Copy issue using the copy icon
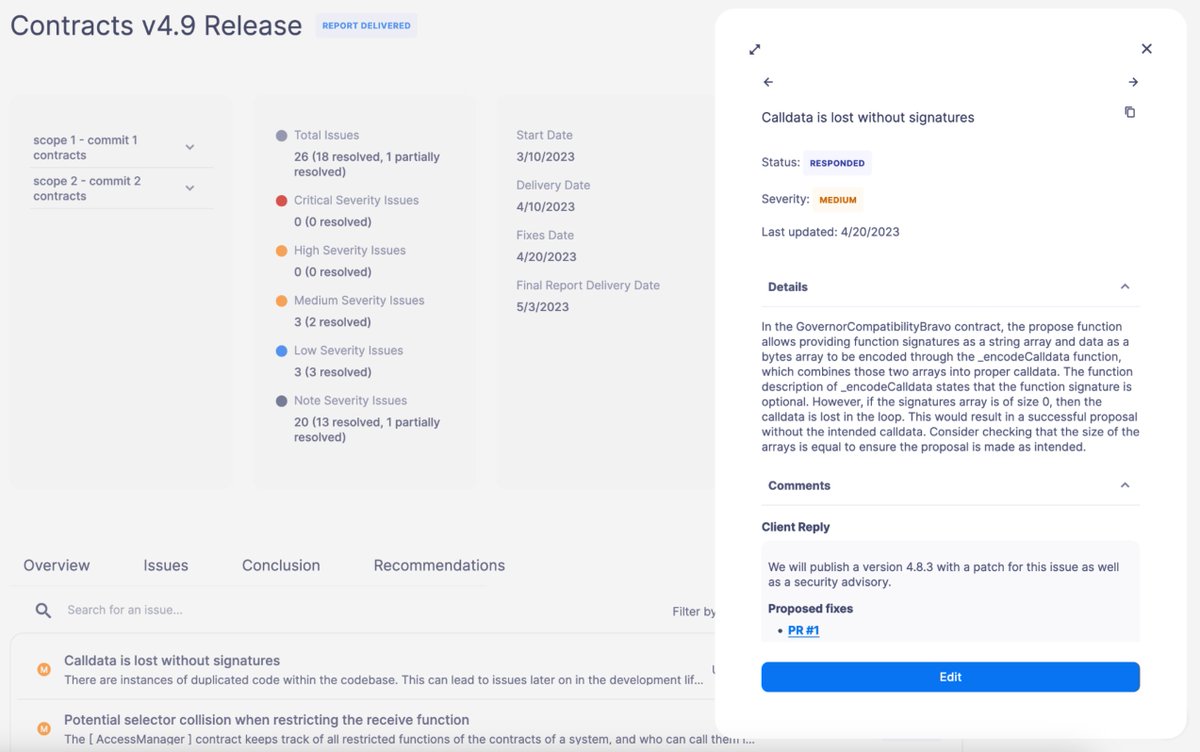 (1130, 112)
